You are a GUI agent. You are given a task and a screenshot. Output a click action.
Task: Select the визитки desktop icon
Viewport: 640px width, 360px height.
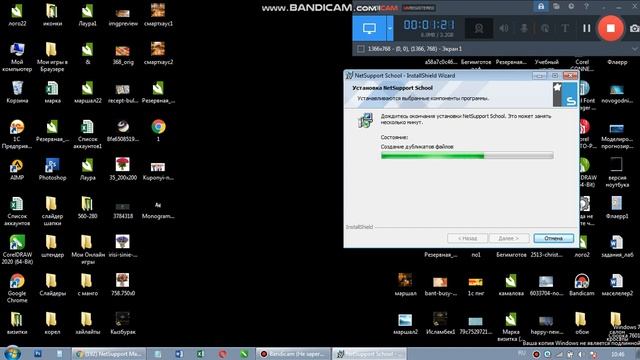[17, 323]
